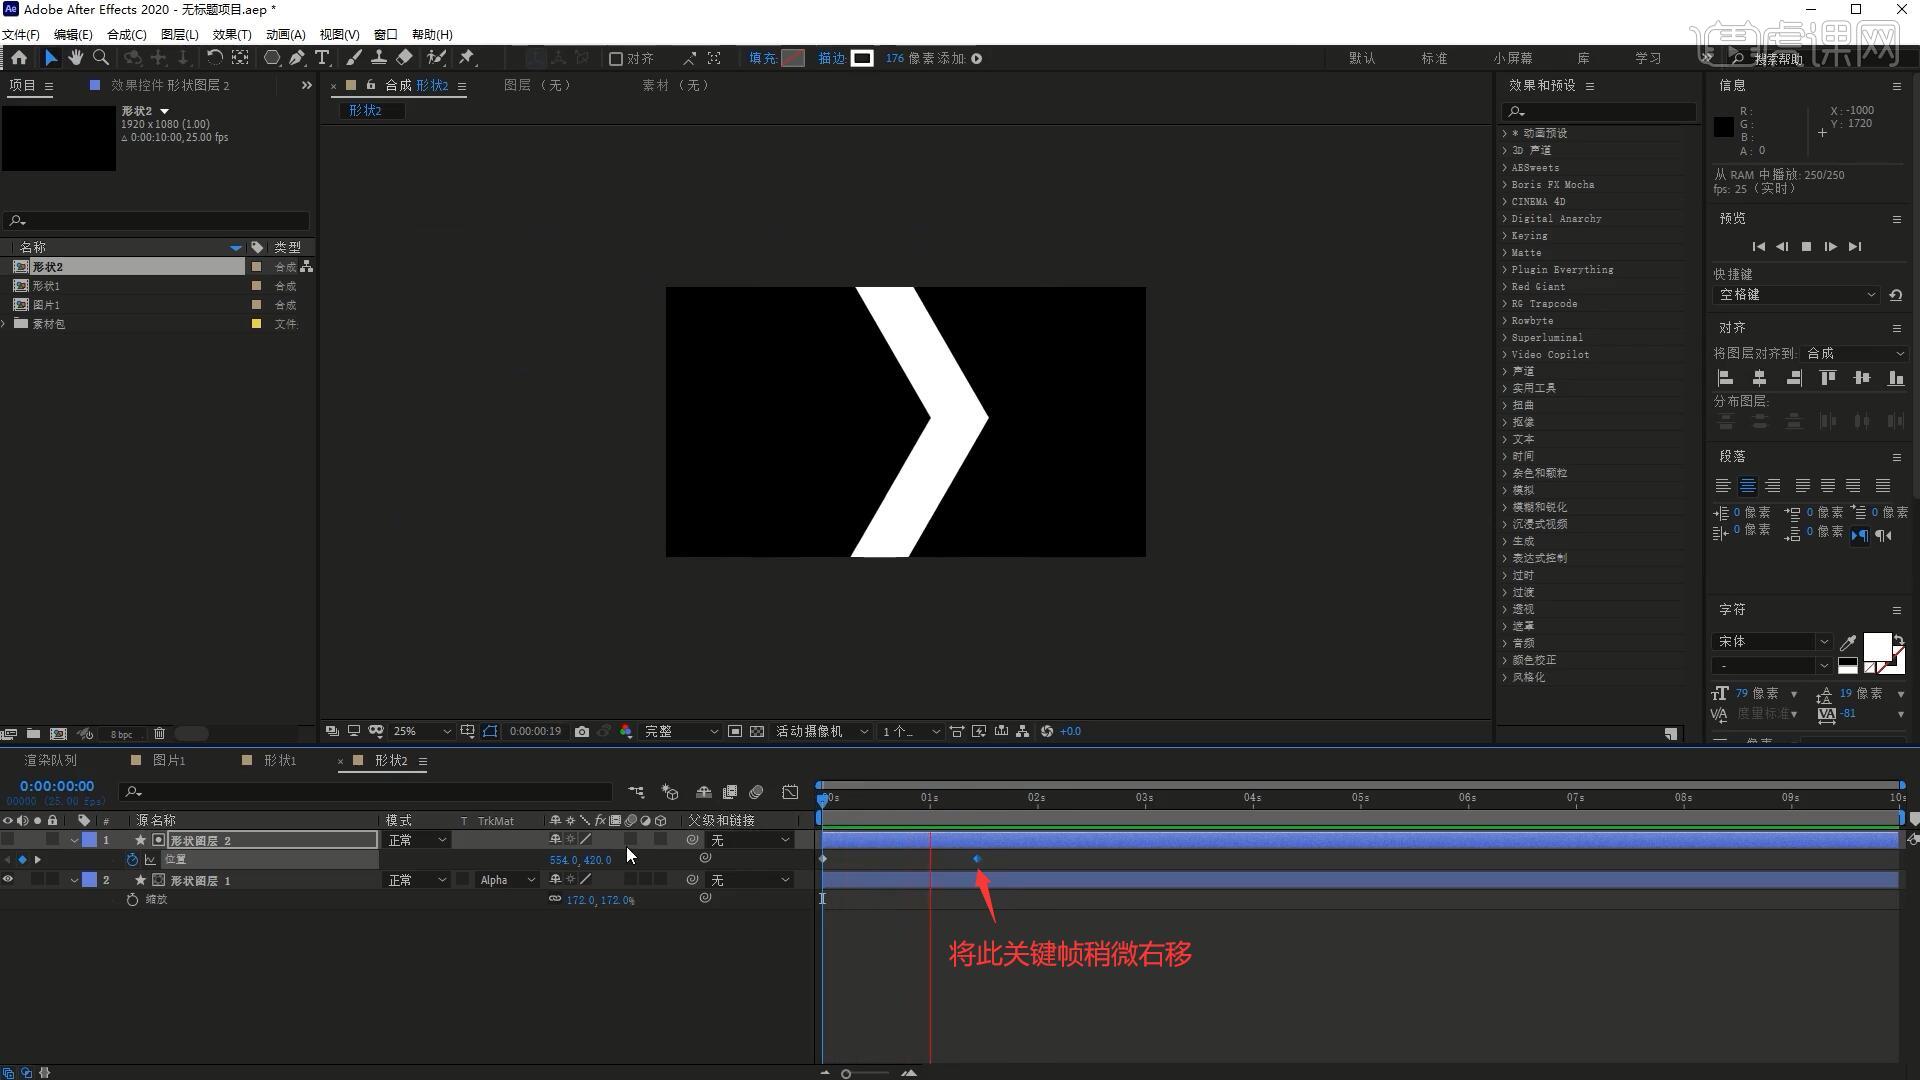Select the Type tool
Viewport: 1920px width, 1080px height.
pos(322,58)
